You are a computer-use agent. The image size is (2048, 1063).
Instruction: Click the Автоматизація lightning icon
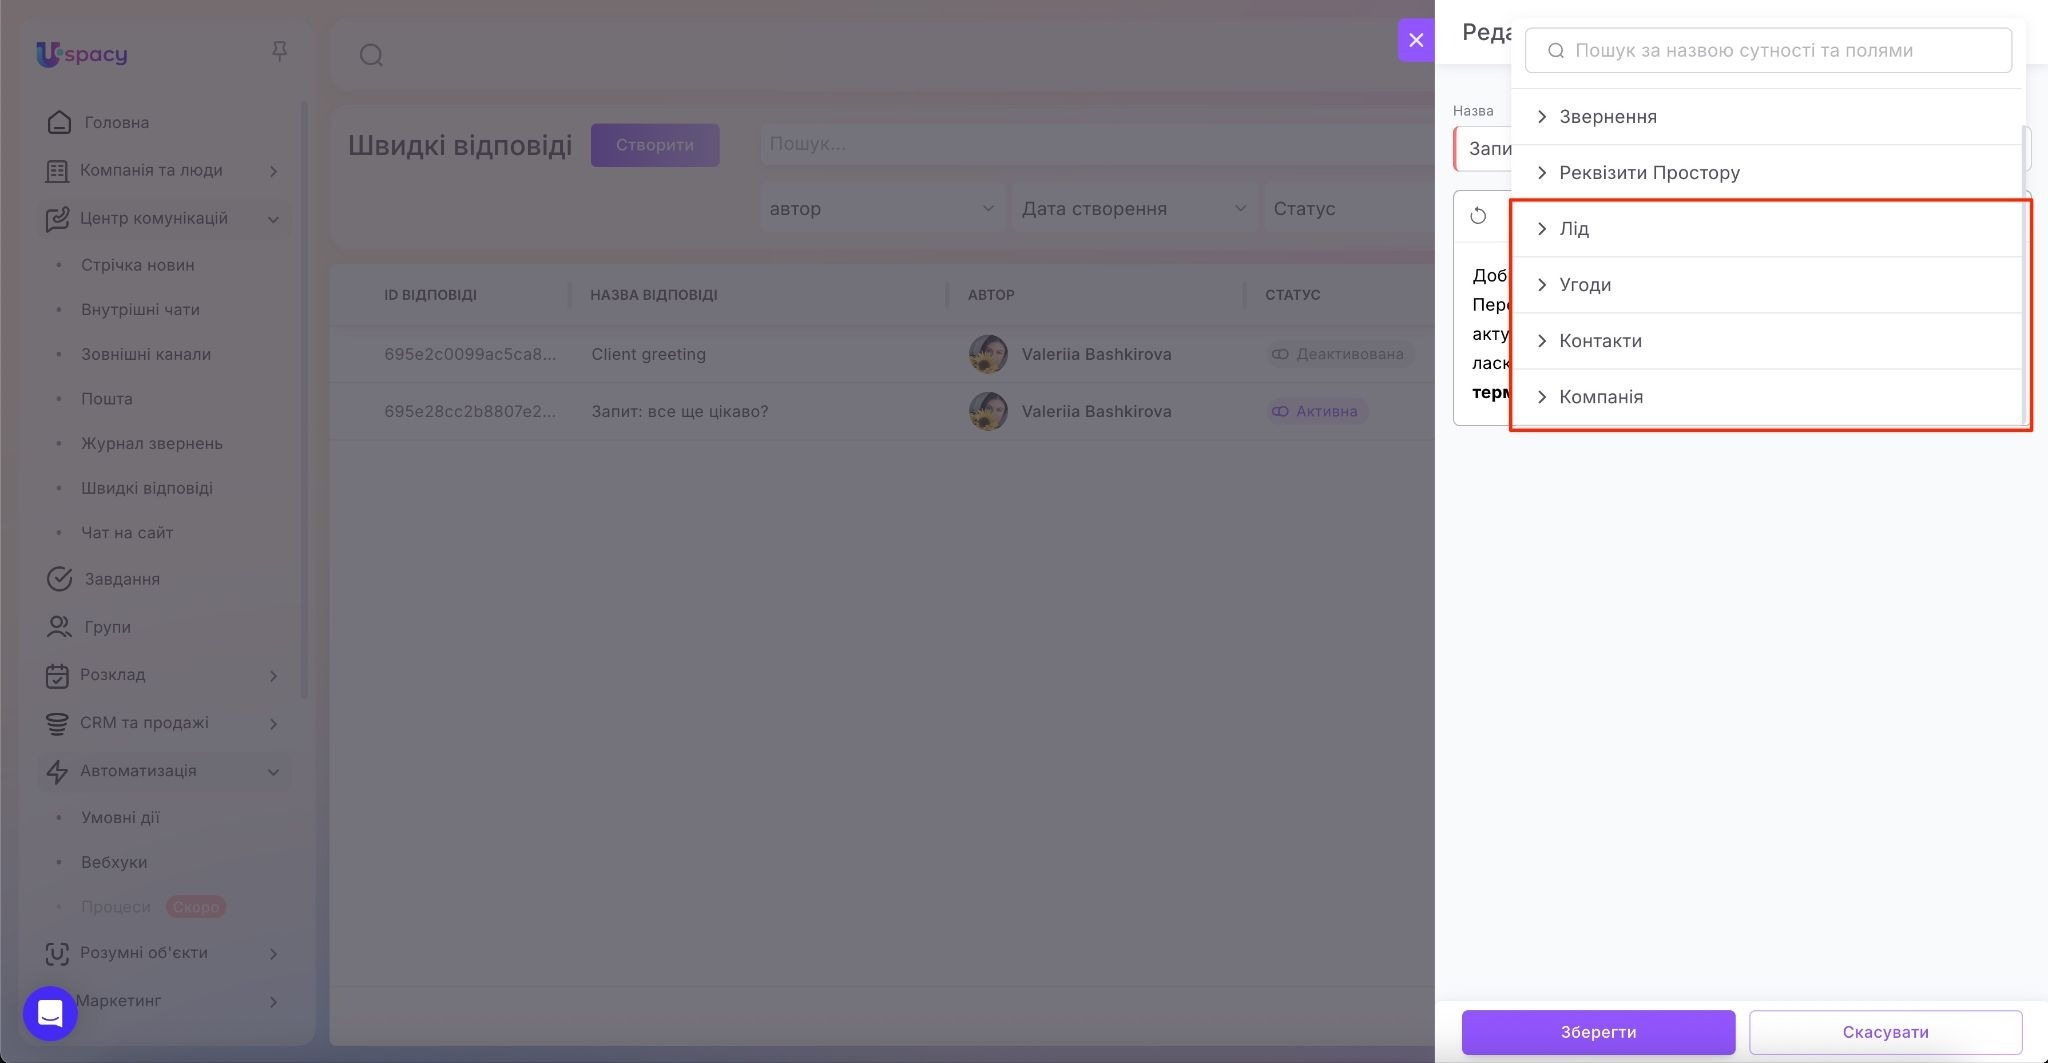(x=58, y=771)
